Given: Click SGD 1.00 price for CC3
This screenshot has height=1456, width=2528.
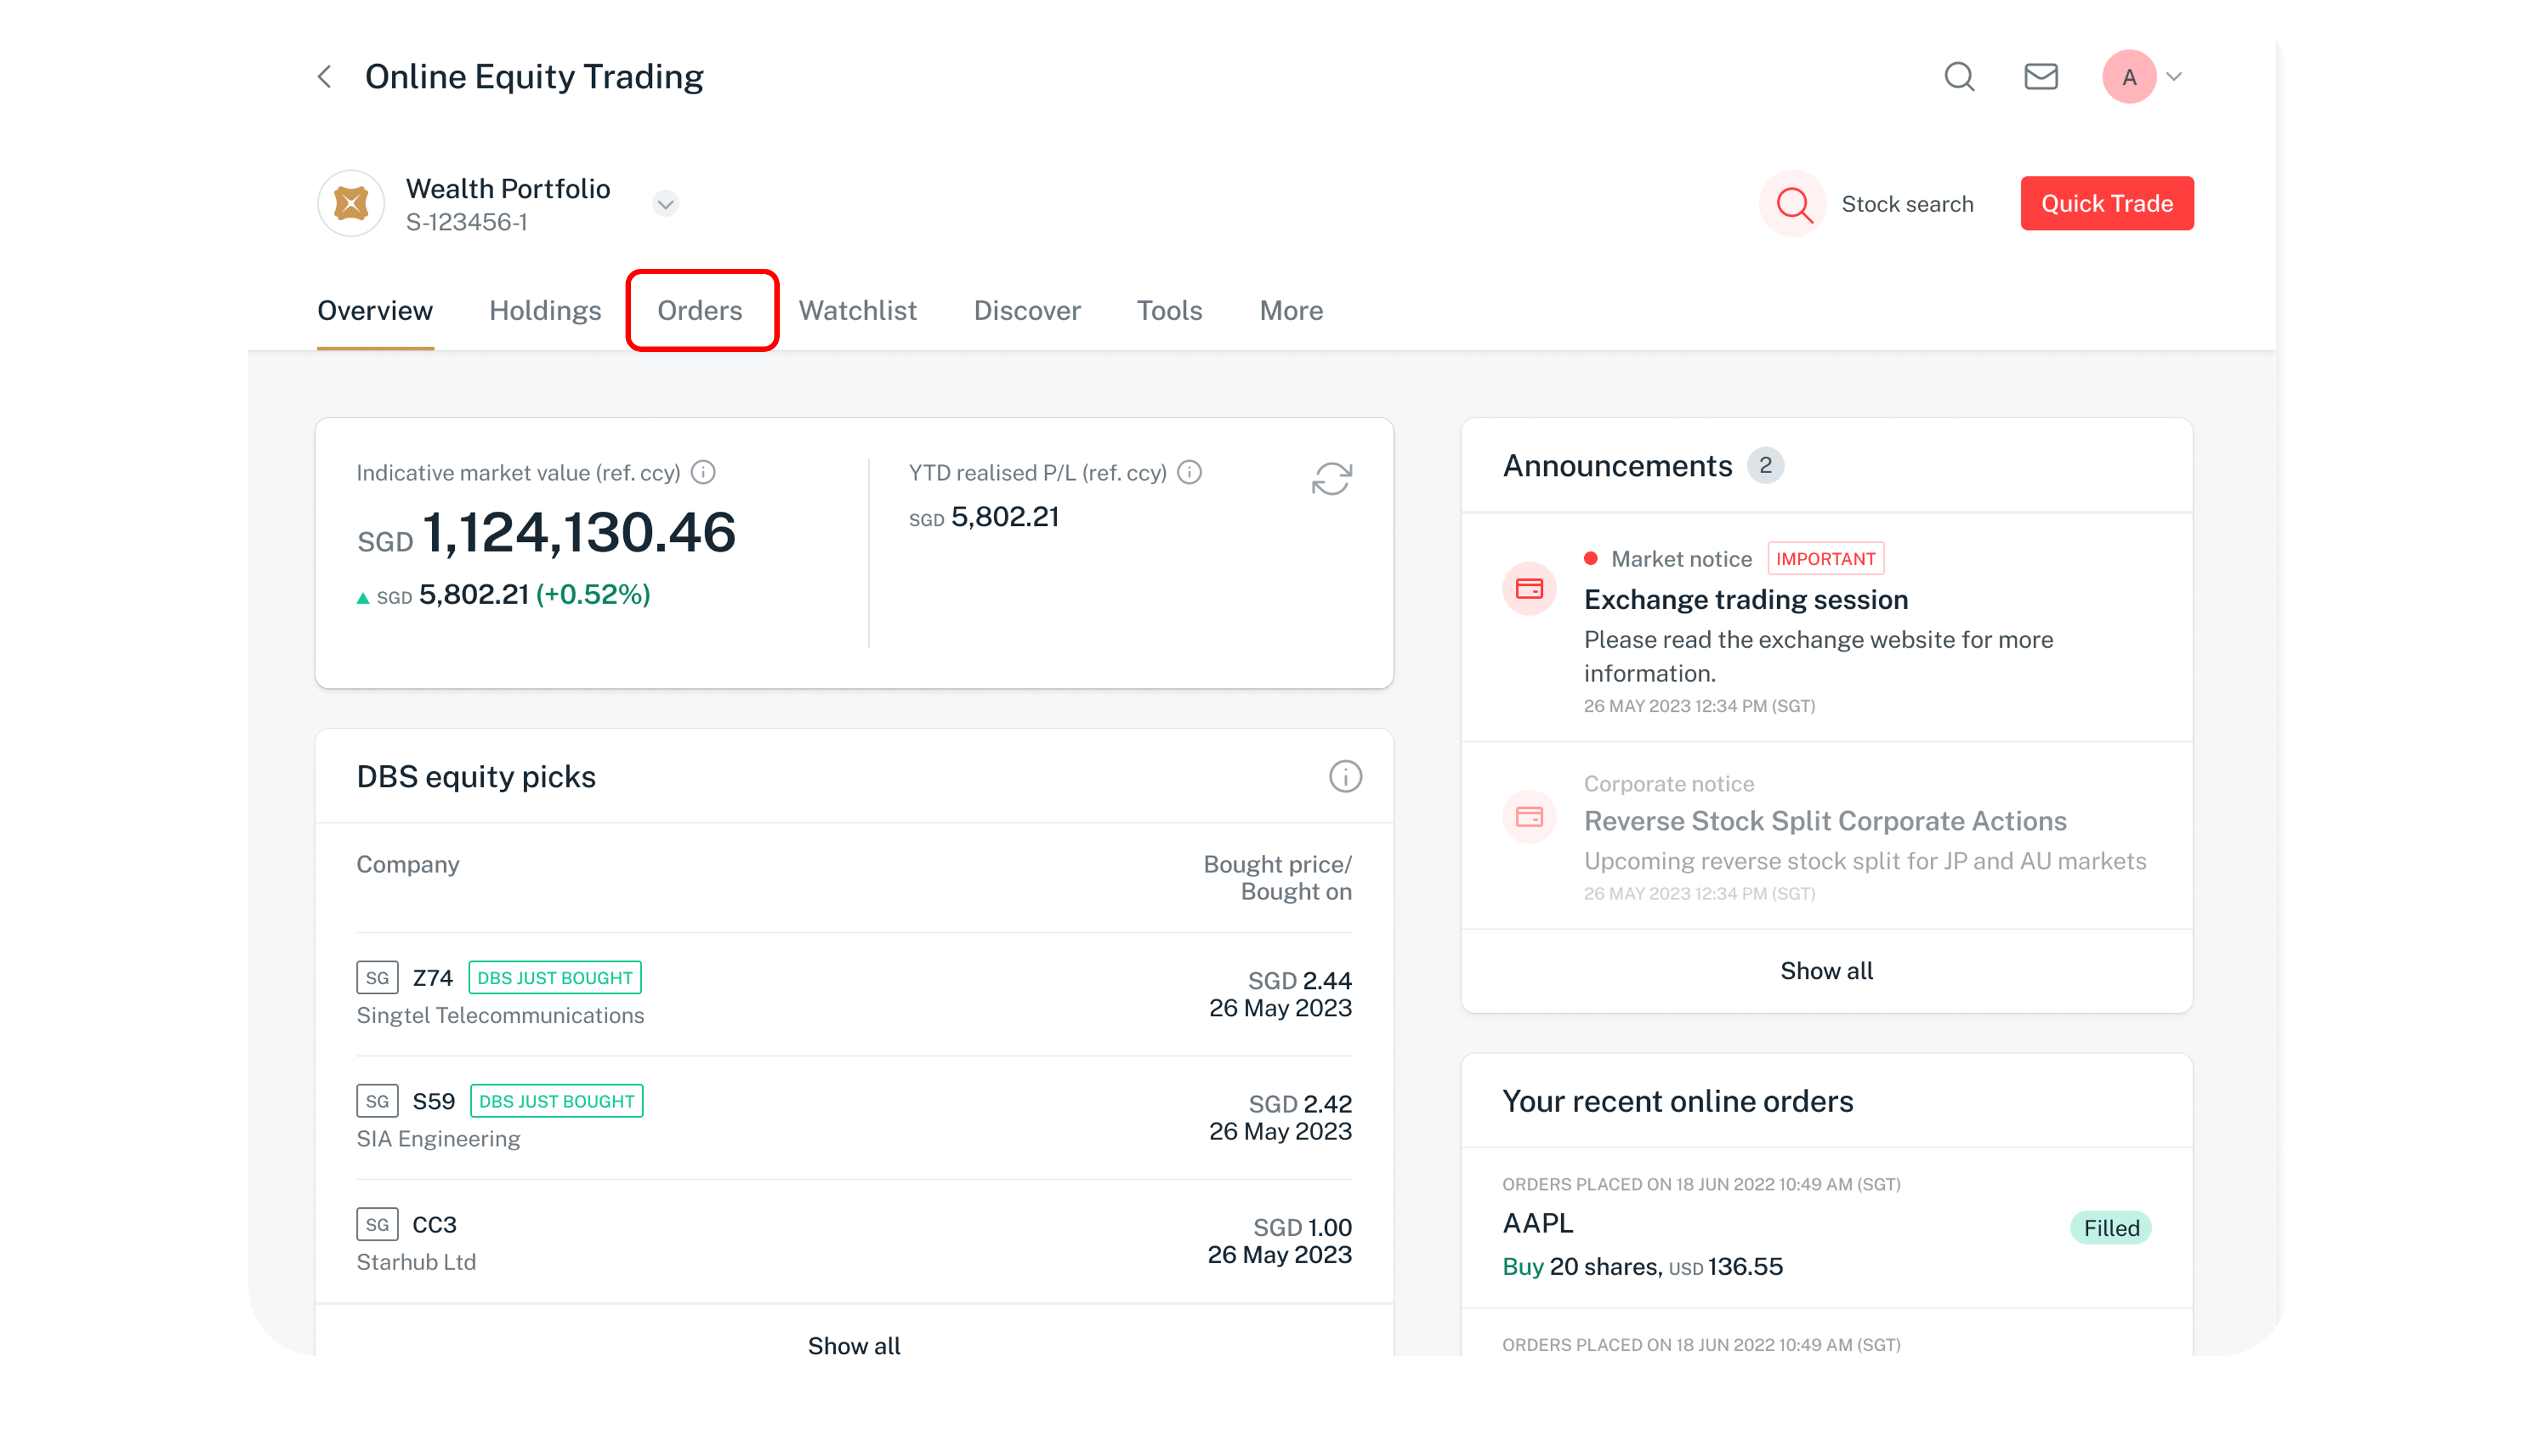Looking at the screenshot, I should pos(1302,1227).
